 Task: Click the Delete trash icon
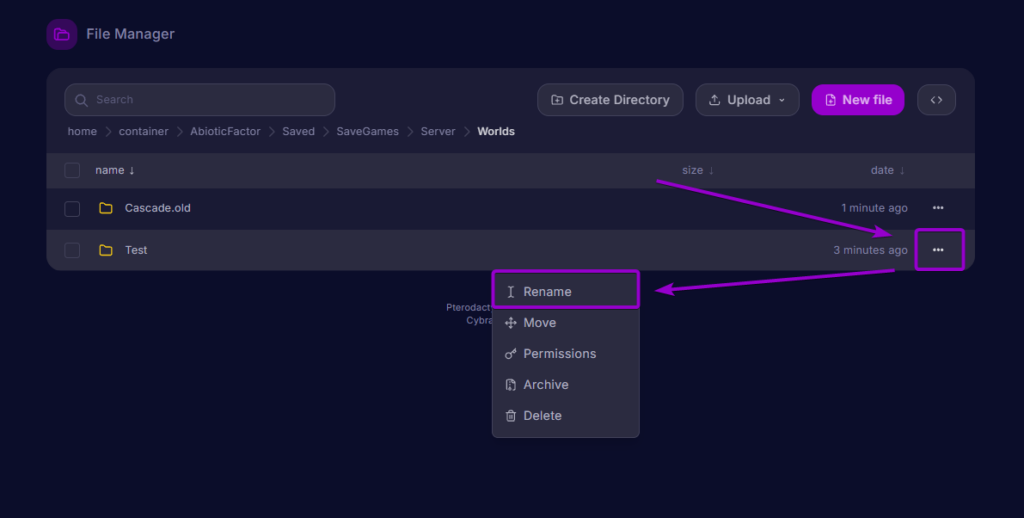(x=511, y=415)
